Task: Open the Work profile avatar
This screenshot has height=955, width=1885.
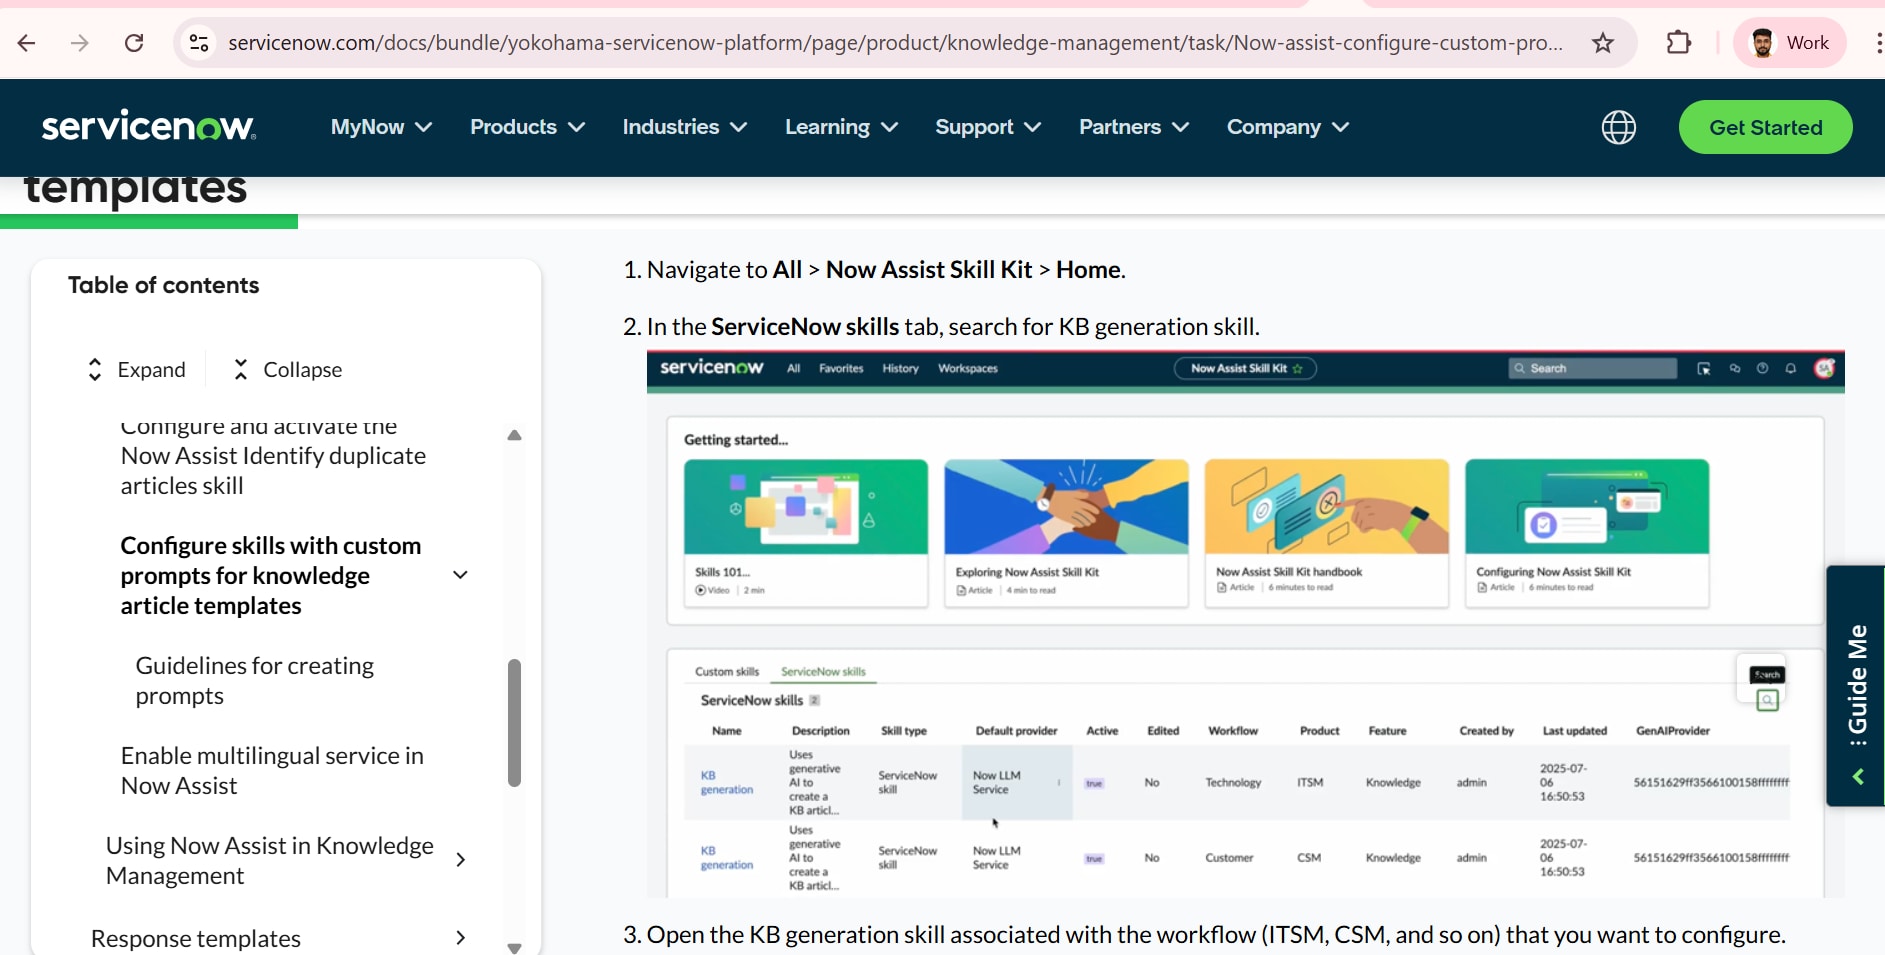Action: tap(1789, 43)
